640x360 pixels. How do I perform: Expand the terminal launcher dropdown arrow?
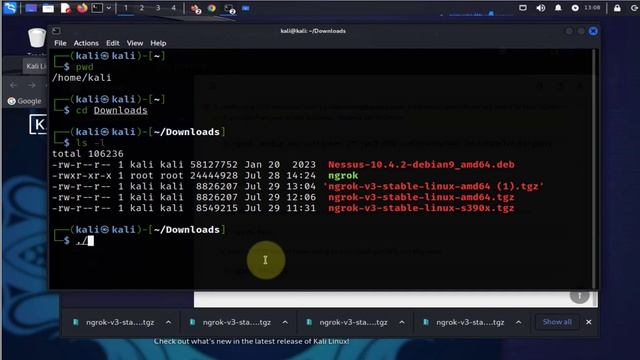point(109,8)
